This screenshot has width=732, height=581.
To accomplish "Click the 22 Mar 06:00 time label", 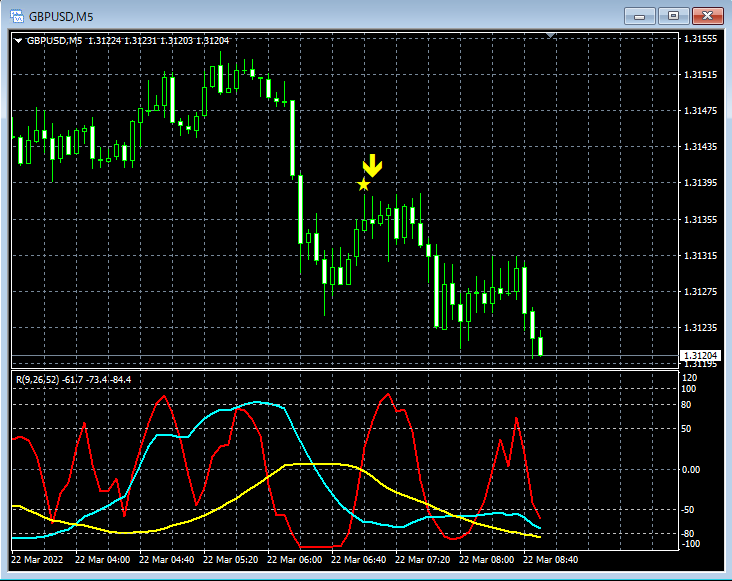I will coord(295,560).
